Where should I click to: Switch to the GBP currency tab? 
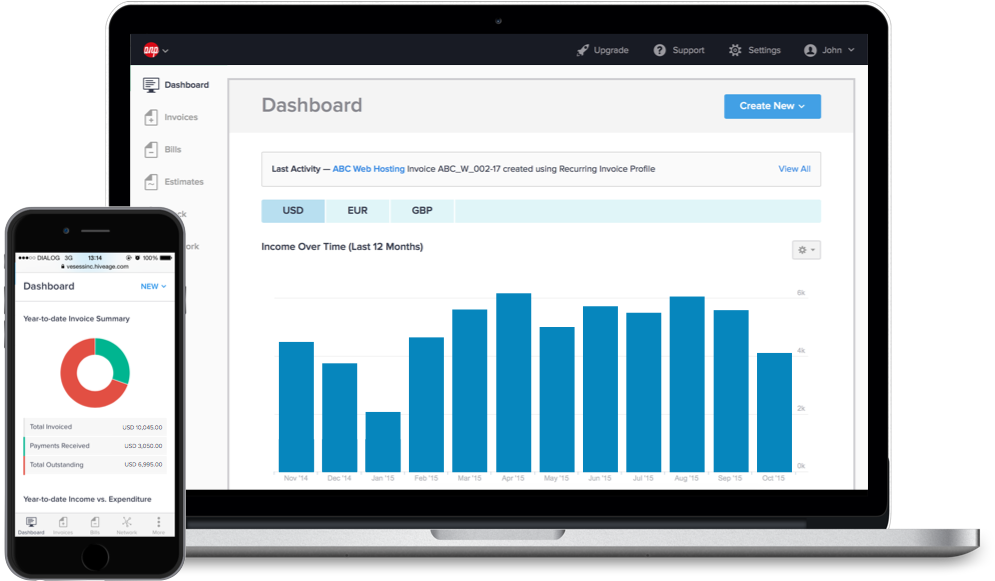422,211
